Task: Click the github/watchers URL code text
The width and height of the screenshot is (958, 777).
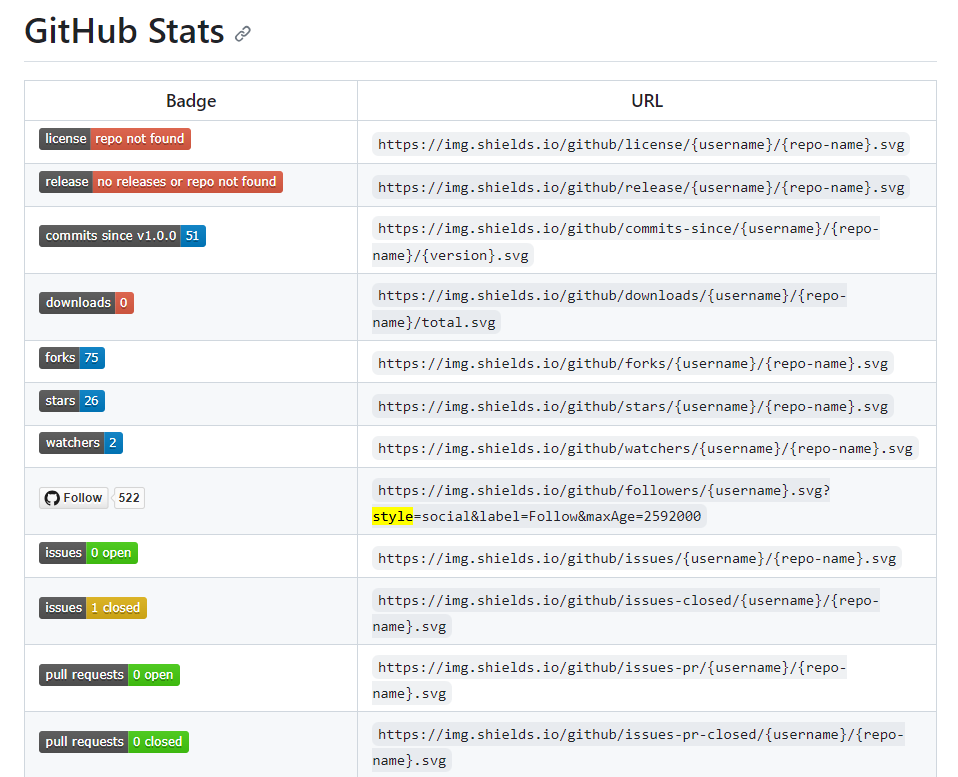Action: (x=645, y=449)
